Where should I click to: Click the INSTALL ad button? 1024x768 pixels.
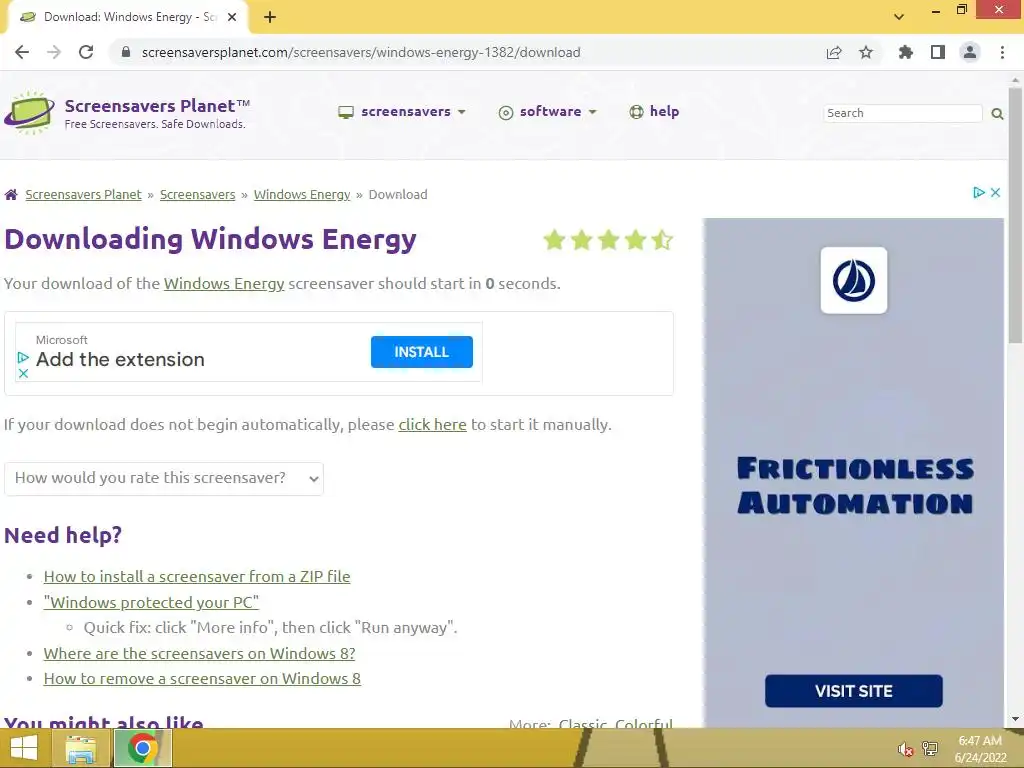[x=421, y=352]
